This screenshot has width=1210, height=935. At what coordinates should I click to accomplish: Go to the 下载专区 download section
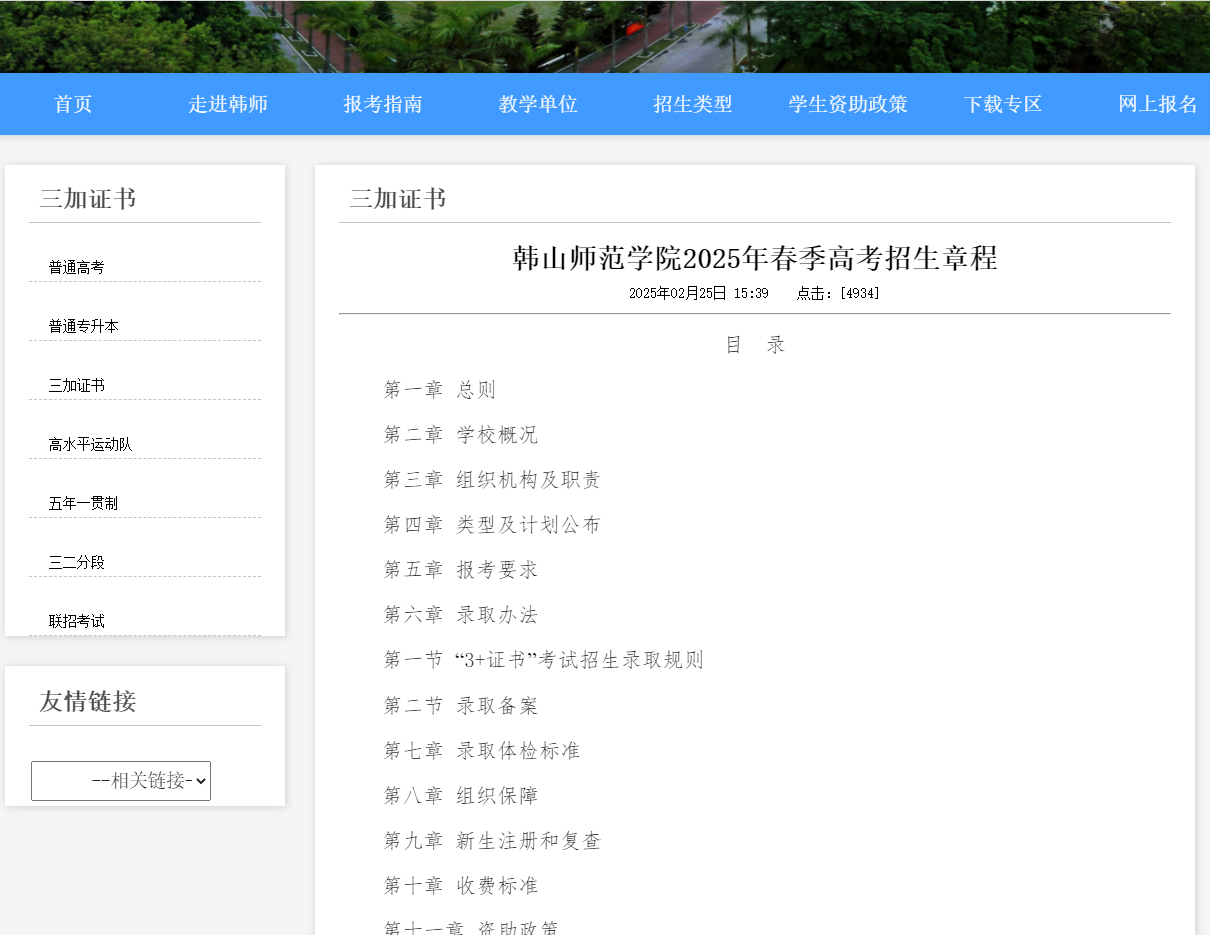point(1003,103)
